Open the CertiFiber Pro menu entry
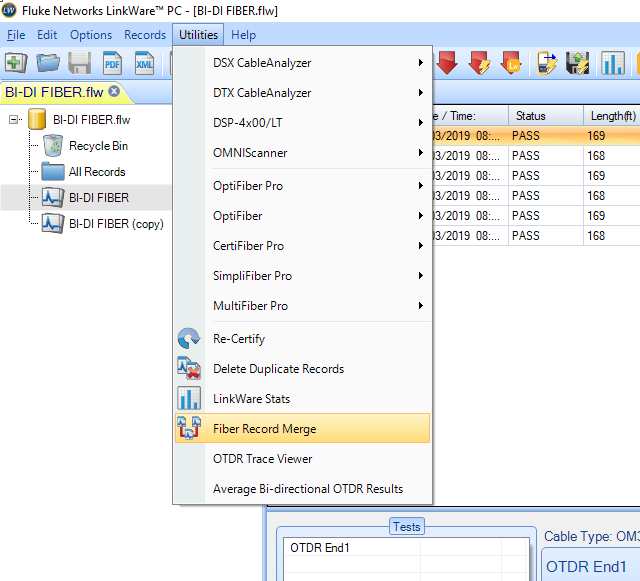 click(302, 246)
